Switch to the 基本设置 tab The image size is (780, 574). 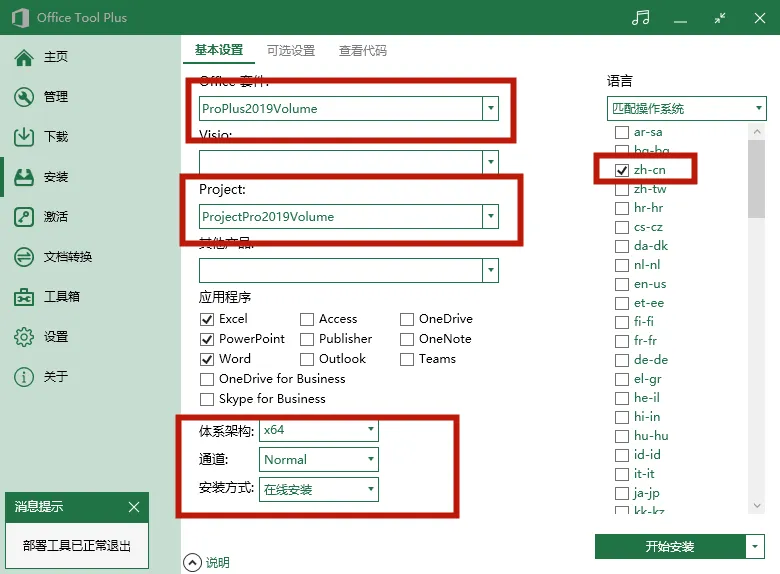pyautogui.click(x=219, y=50)
